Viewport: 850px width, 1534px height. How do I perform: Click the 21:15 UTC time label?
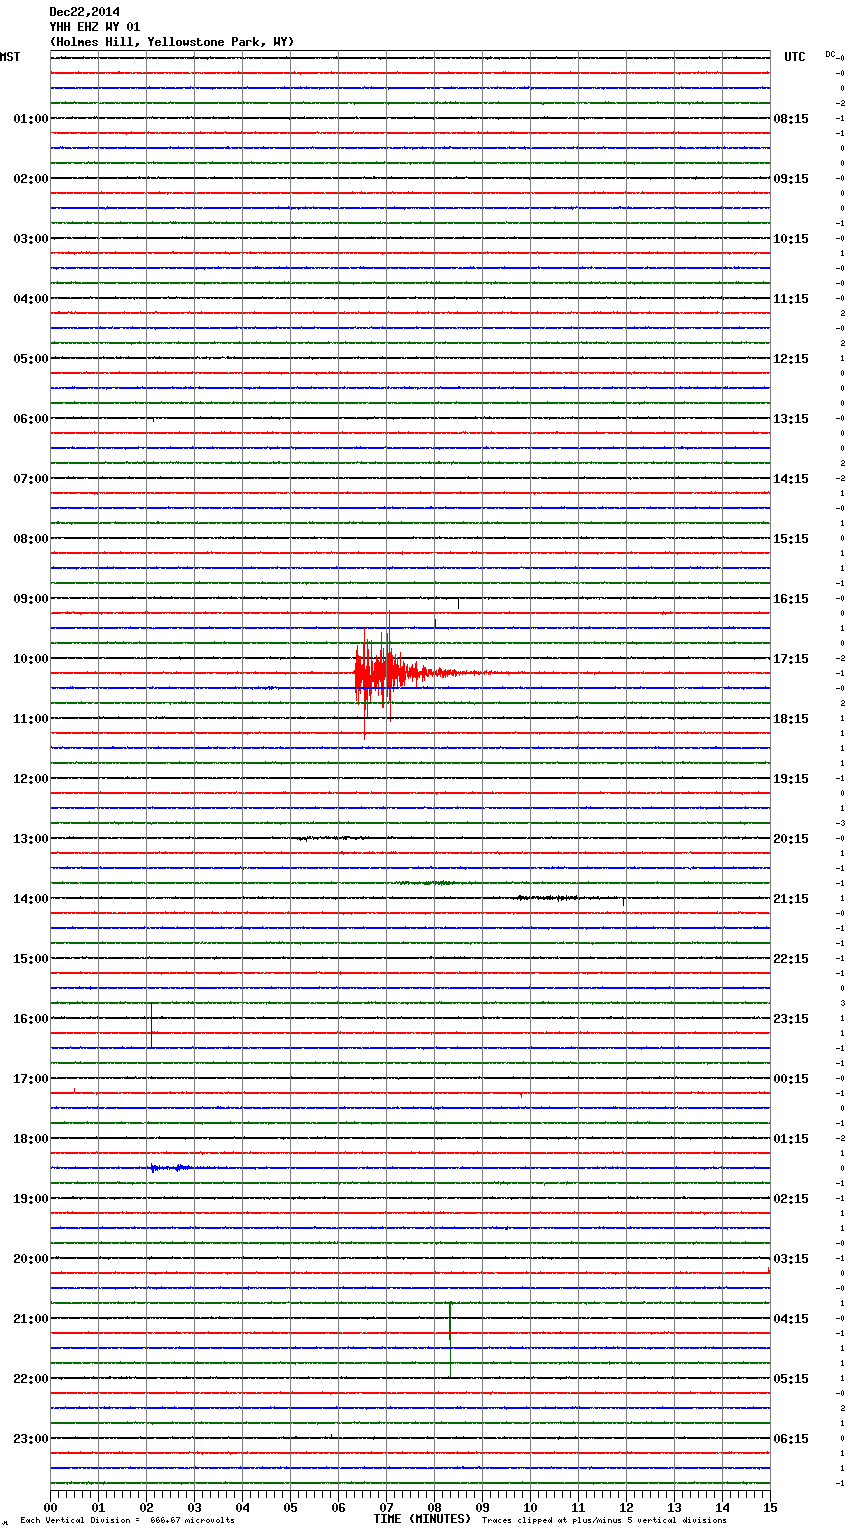point(791,899)
